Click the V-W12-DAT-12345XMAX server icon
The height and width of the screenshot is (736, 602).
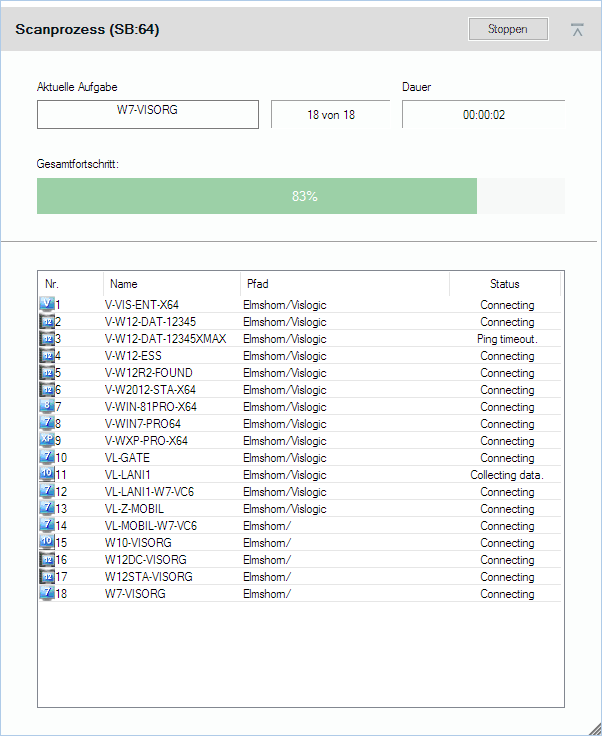[47, 338]
